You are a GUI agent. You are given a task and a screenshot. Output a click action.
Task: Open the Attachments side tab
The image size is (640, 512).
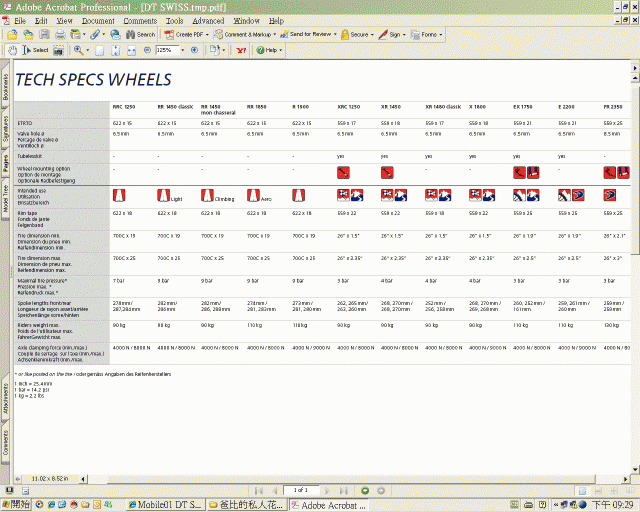[x=6, y=397]
